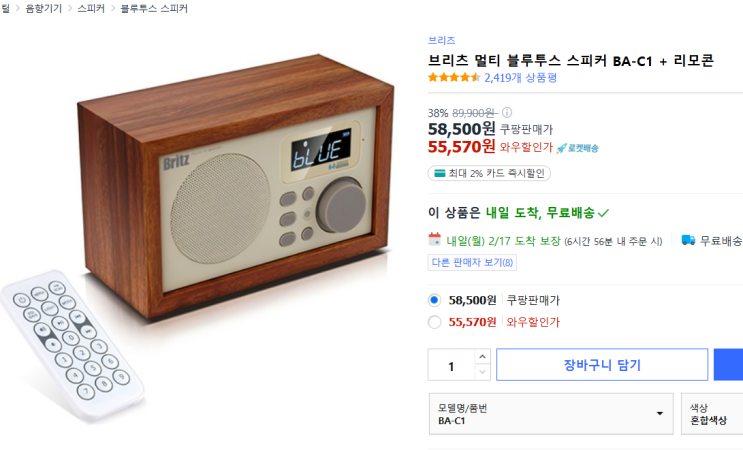Viewport: 743px width, 450px height.
Task: Decrease quantity with the down arrow
Action: (482, 372)
